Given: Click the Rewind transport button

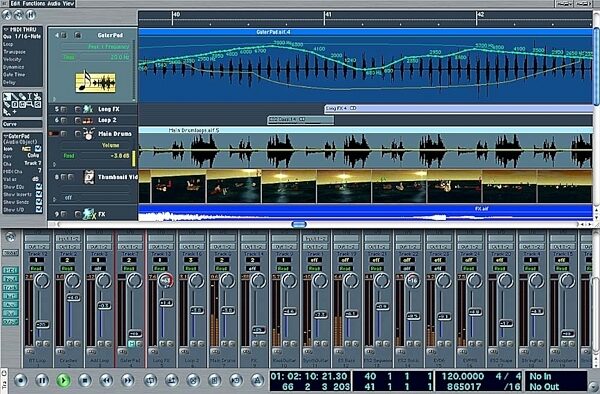Looking at the screenshot, I should tap(106, 380).
